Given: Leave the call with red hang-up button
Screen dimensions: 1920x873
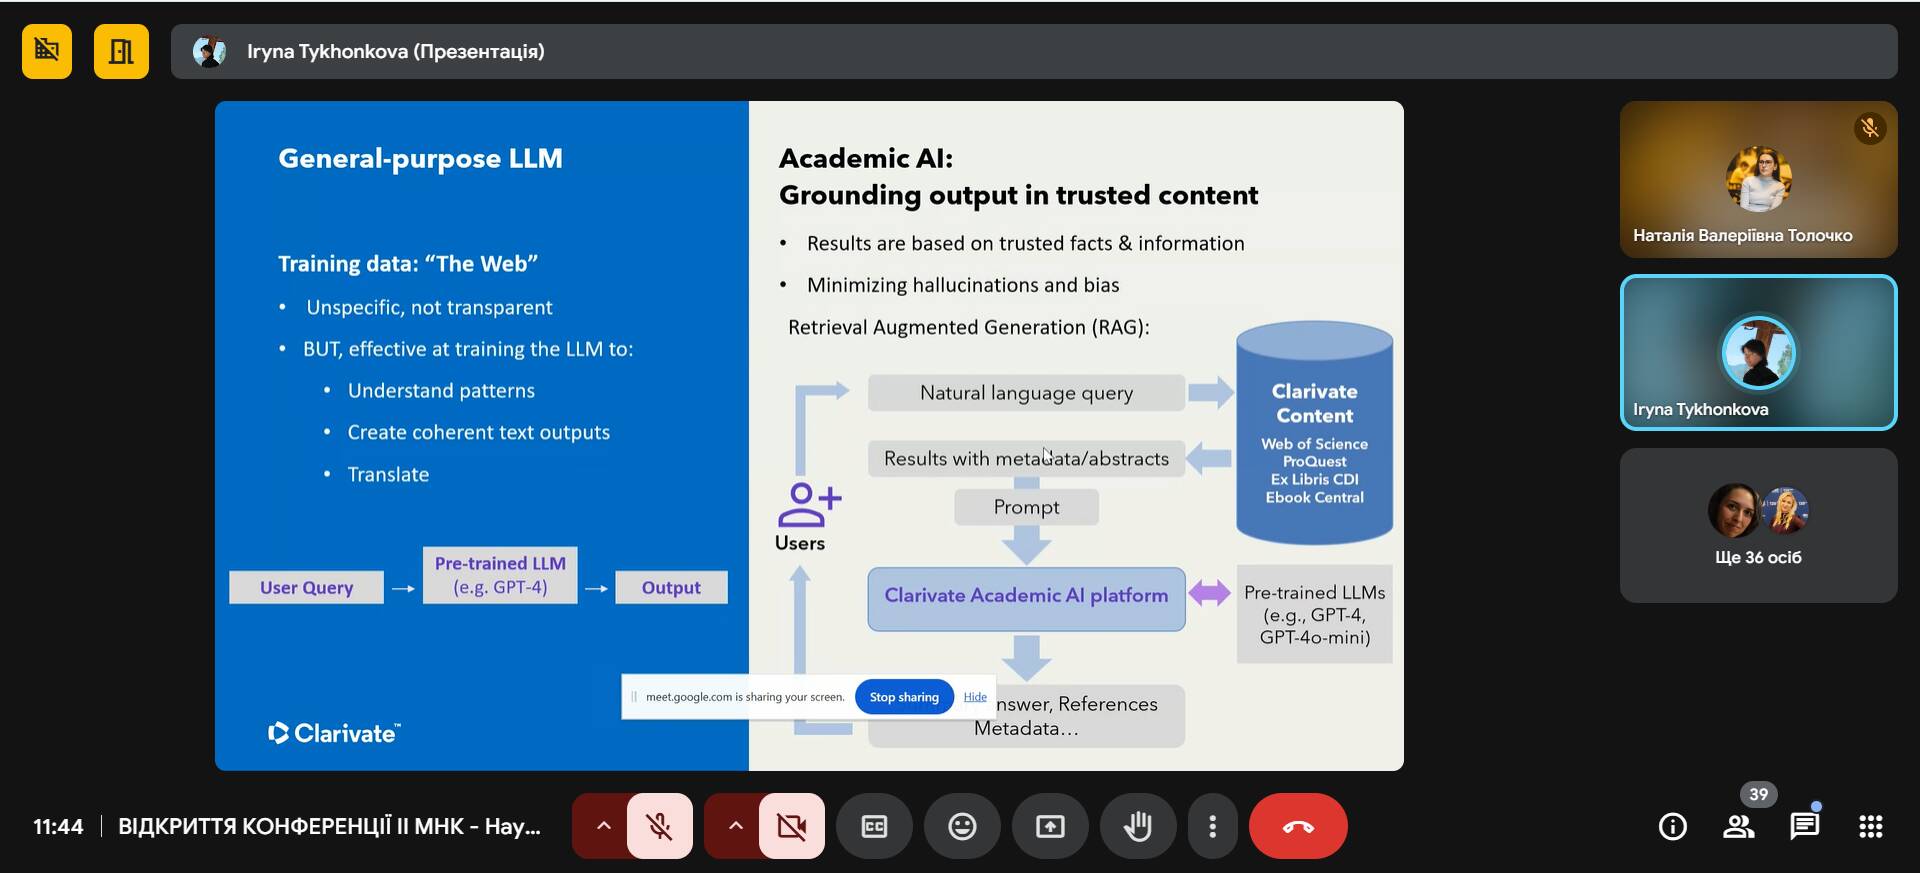Looking at the screenshot, I should click(x=1298, y=826).
